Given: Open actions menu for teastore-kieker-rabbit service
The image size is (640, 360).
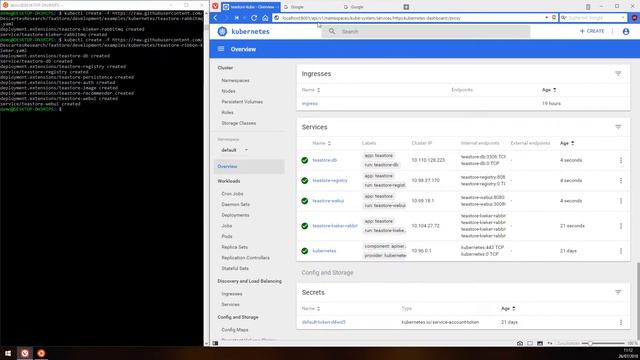Looking at the screenshot, I should click(x=621, y=226).
